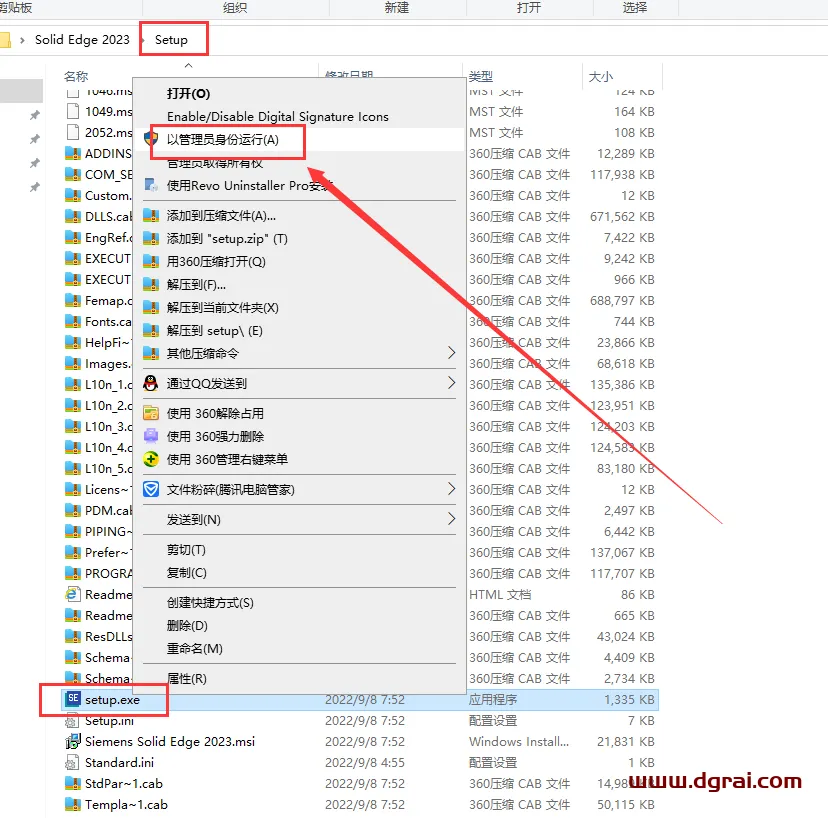Select 重命名(M) from the menu
This screenshot has height=818, width=828.
(x=194, y=648)
